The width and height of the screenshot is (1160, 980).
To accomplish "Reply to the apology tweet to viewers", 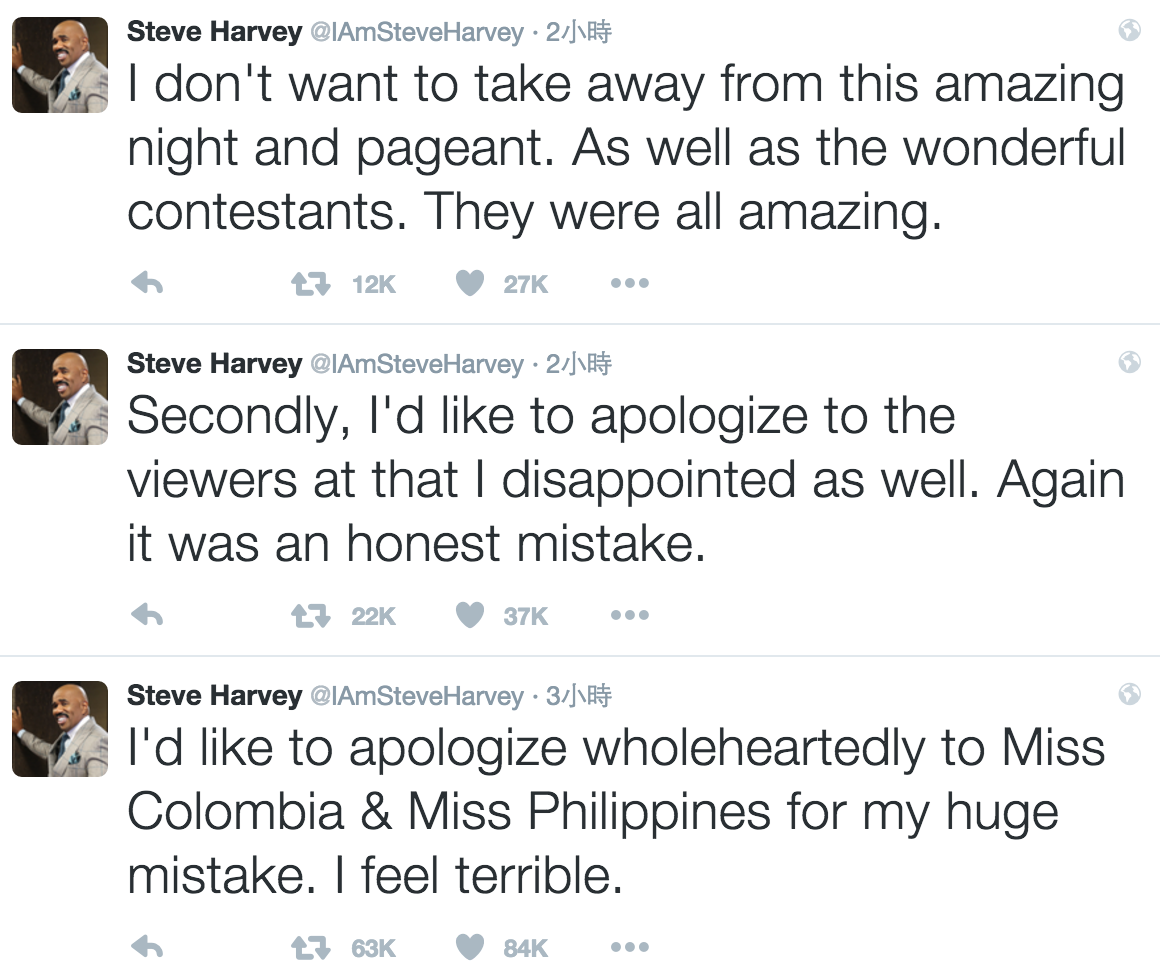I will pos(148,615).
